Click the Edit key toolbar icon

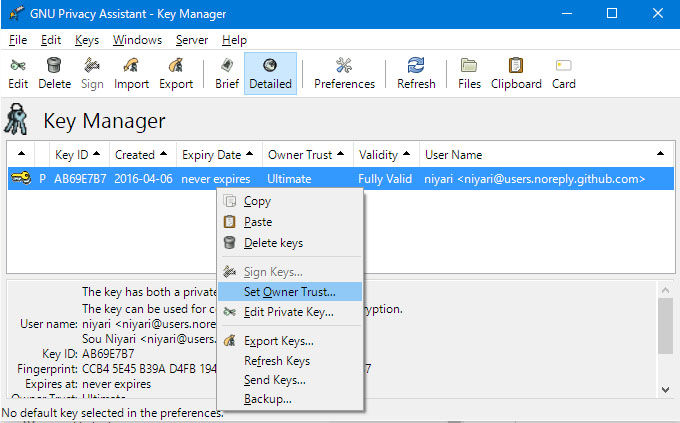[x=18, y=66]
